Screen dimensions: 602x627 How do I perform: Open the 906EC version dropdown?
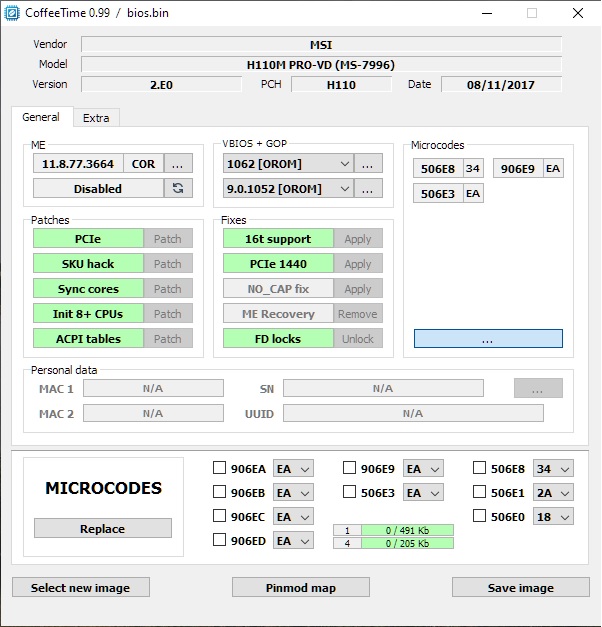tap(293, 516)
